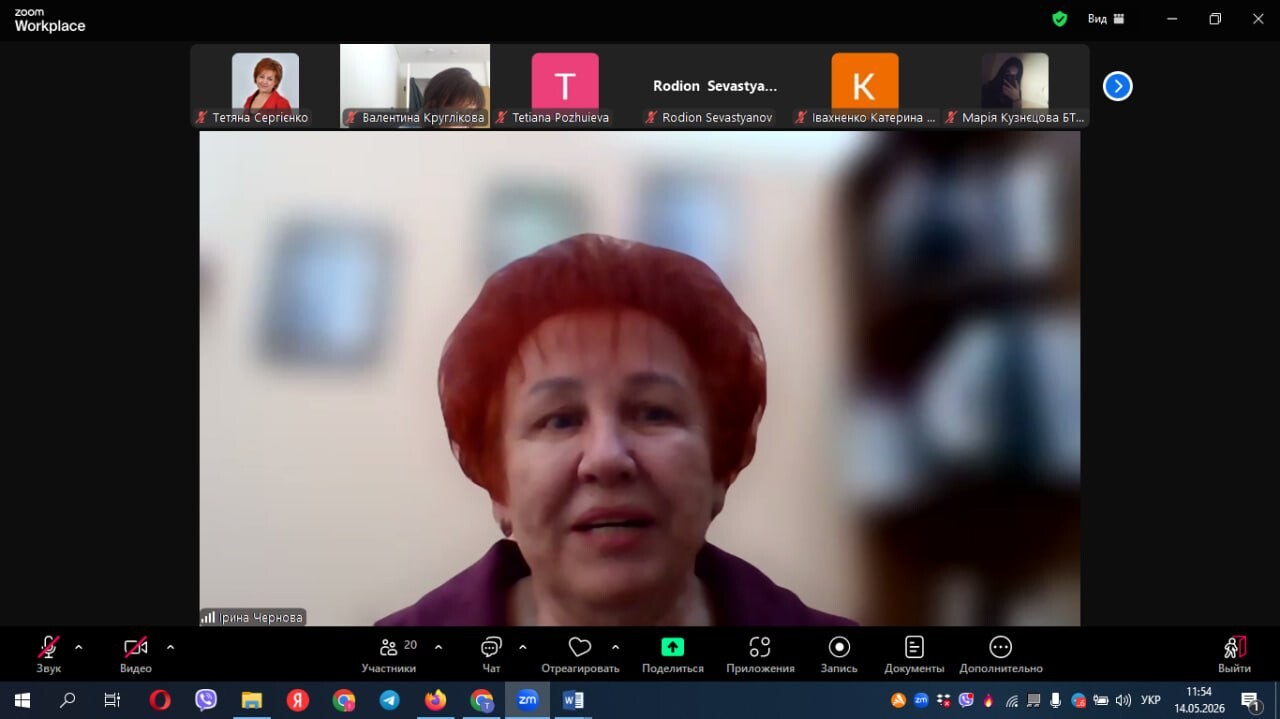Expand arrow next to Участники
This screenshot has height=719, width=1280.
[438, 647]
